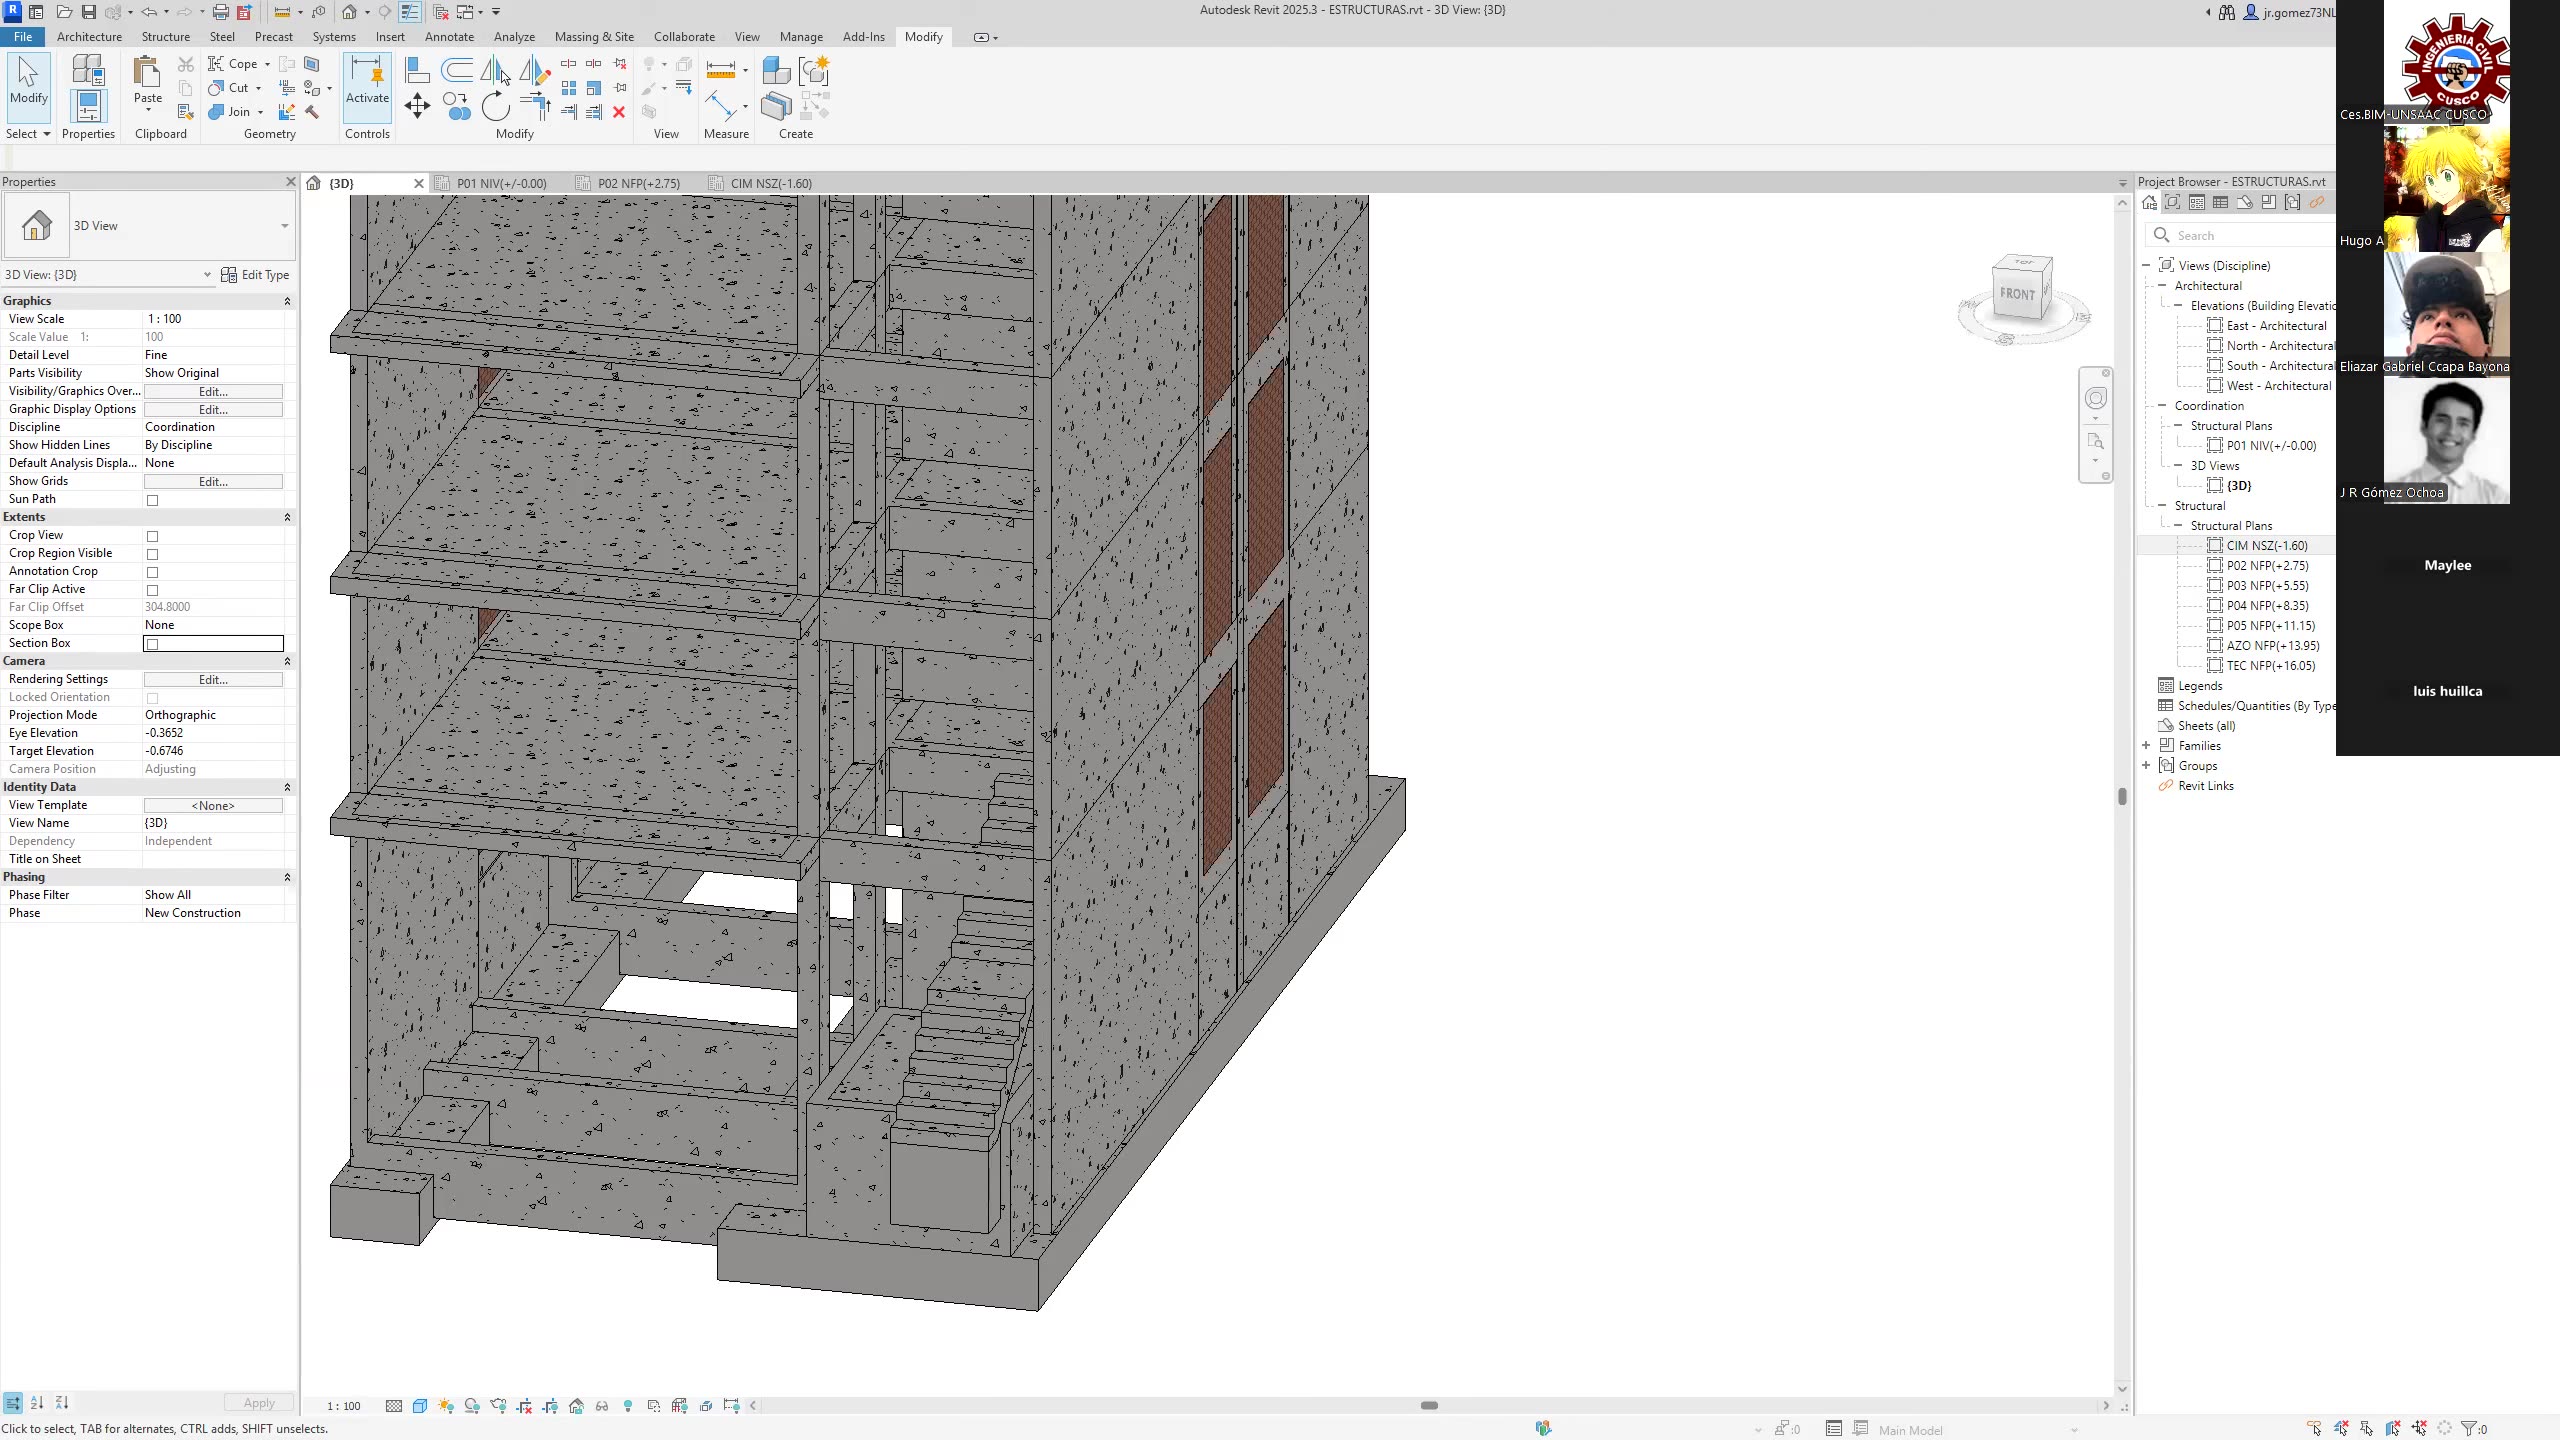Click the Temporary Hide/Isolate glasses icon
2560x1440 pixels.
[x=602, y=1406]
